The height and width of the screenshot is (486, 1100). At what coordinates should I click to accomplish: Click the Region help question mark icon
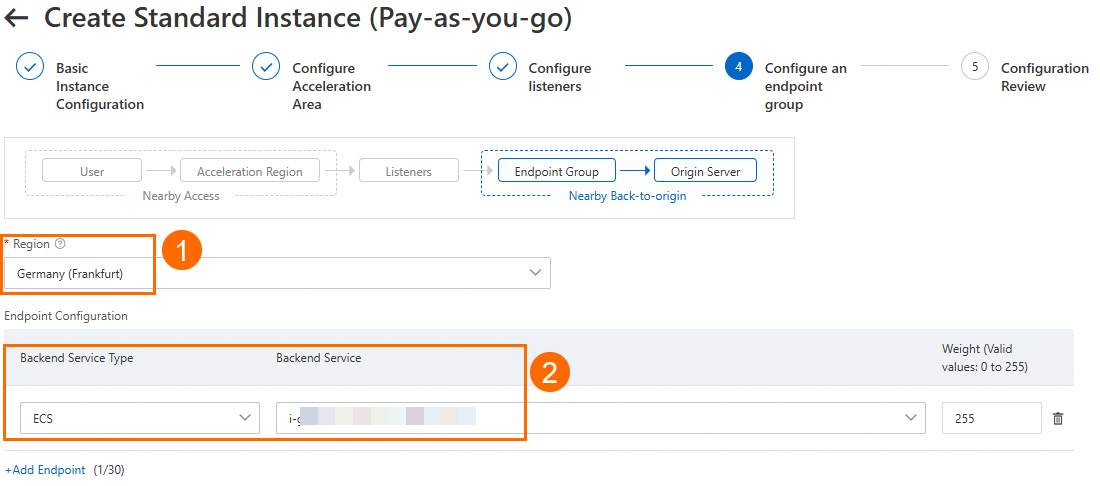[60, 244]
